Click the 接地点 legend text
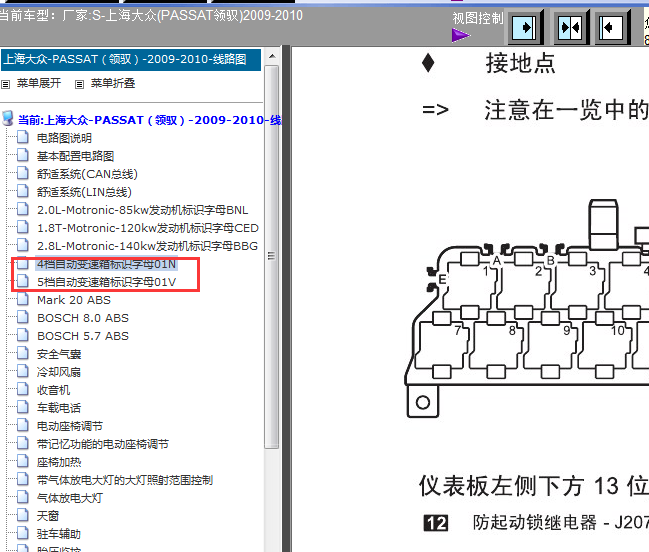This screenshot has width=649, height=552. [520, 63]
